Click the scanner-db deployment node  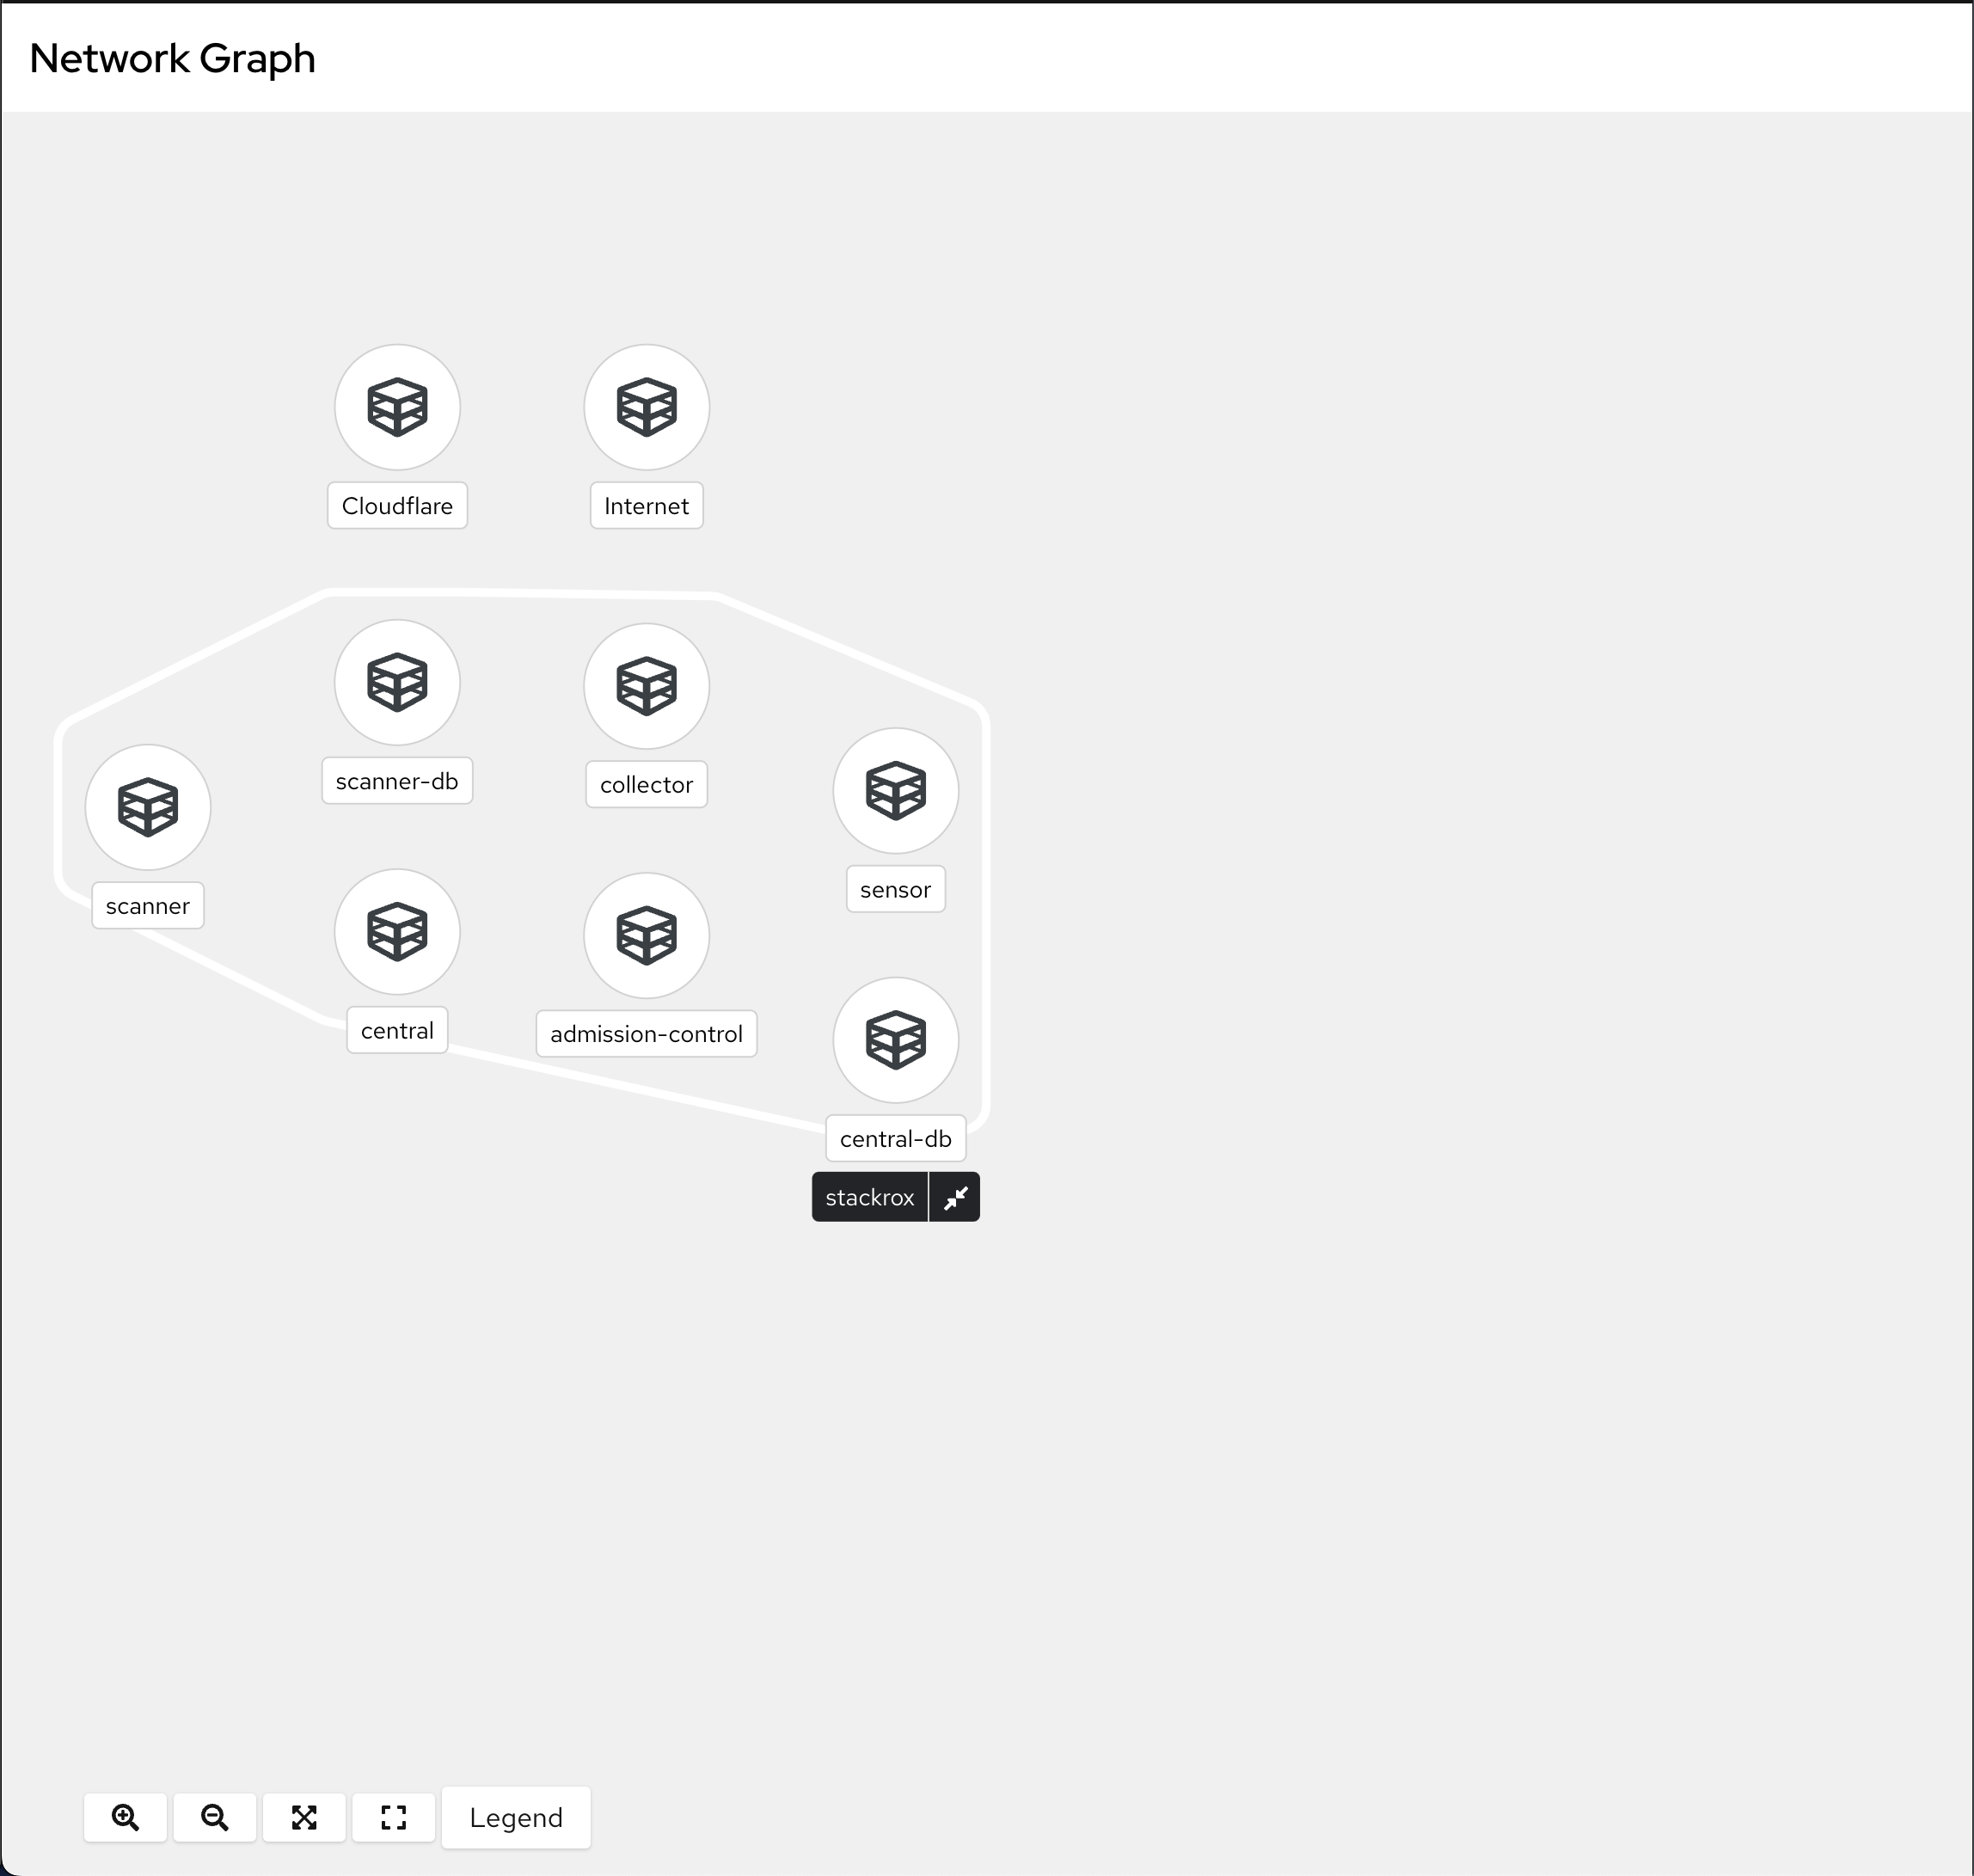click(x=397, y=682)
